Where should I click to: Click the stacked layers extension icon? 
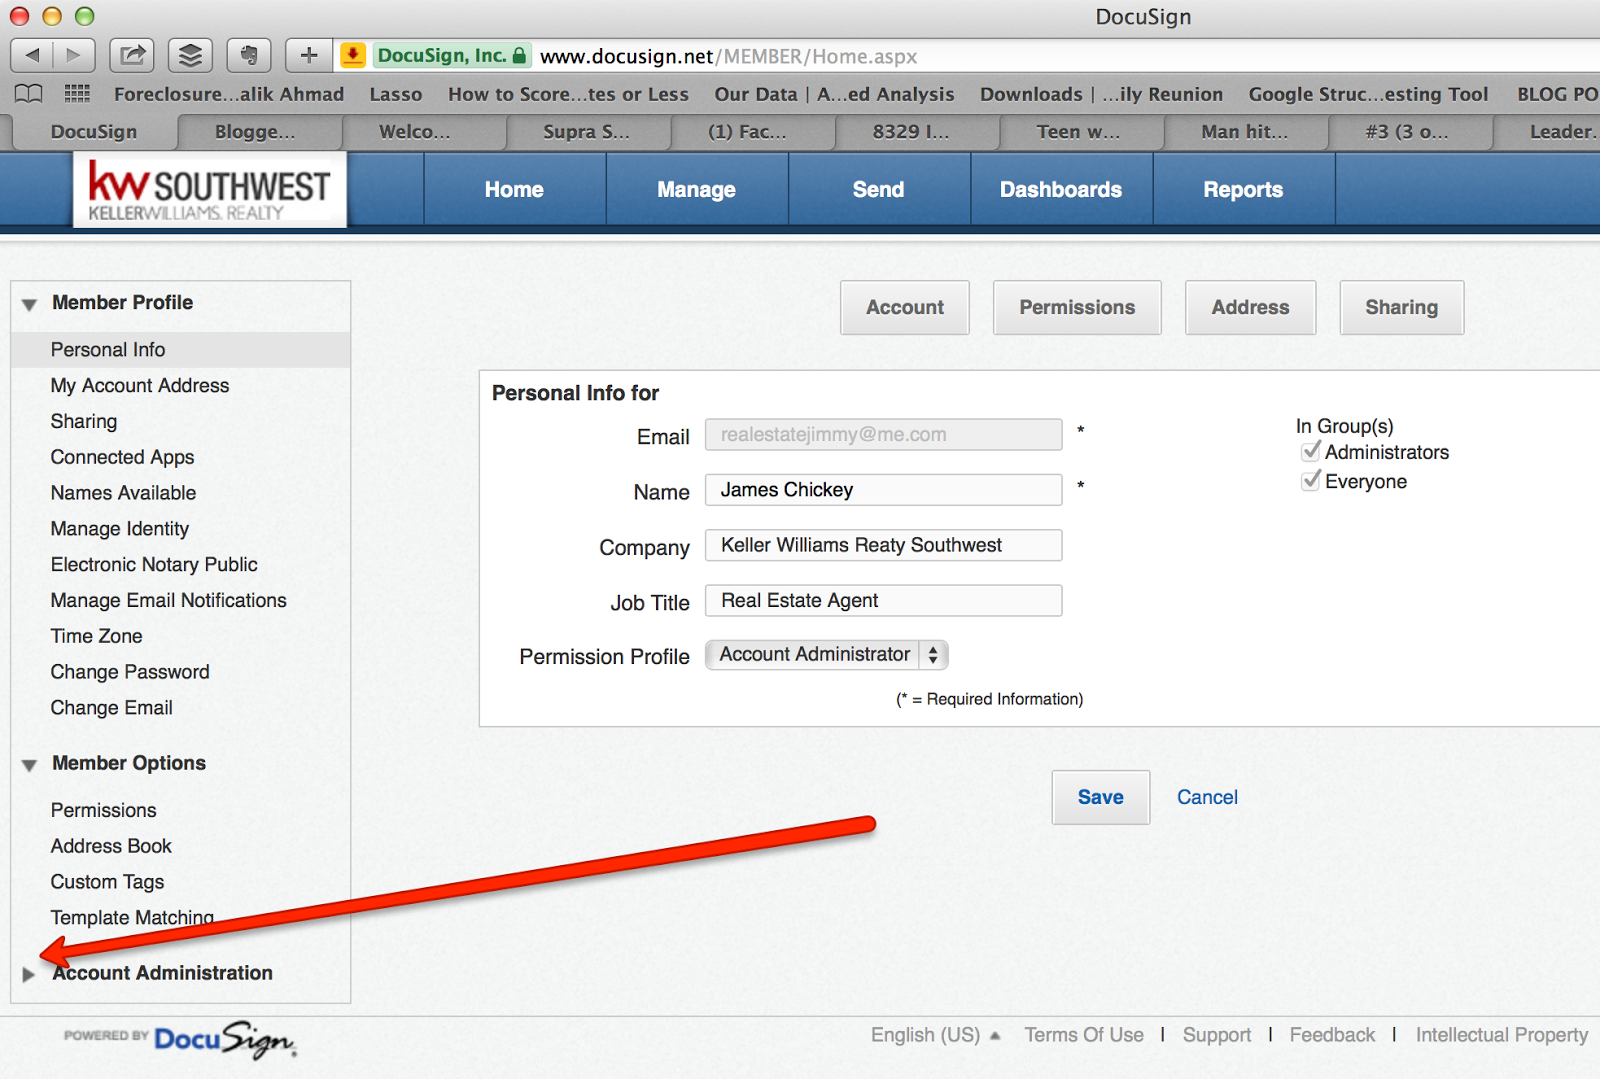pos(190,55)
